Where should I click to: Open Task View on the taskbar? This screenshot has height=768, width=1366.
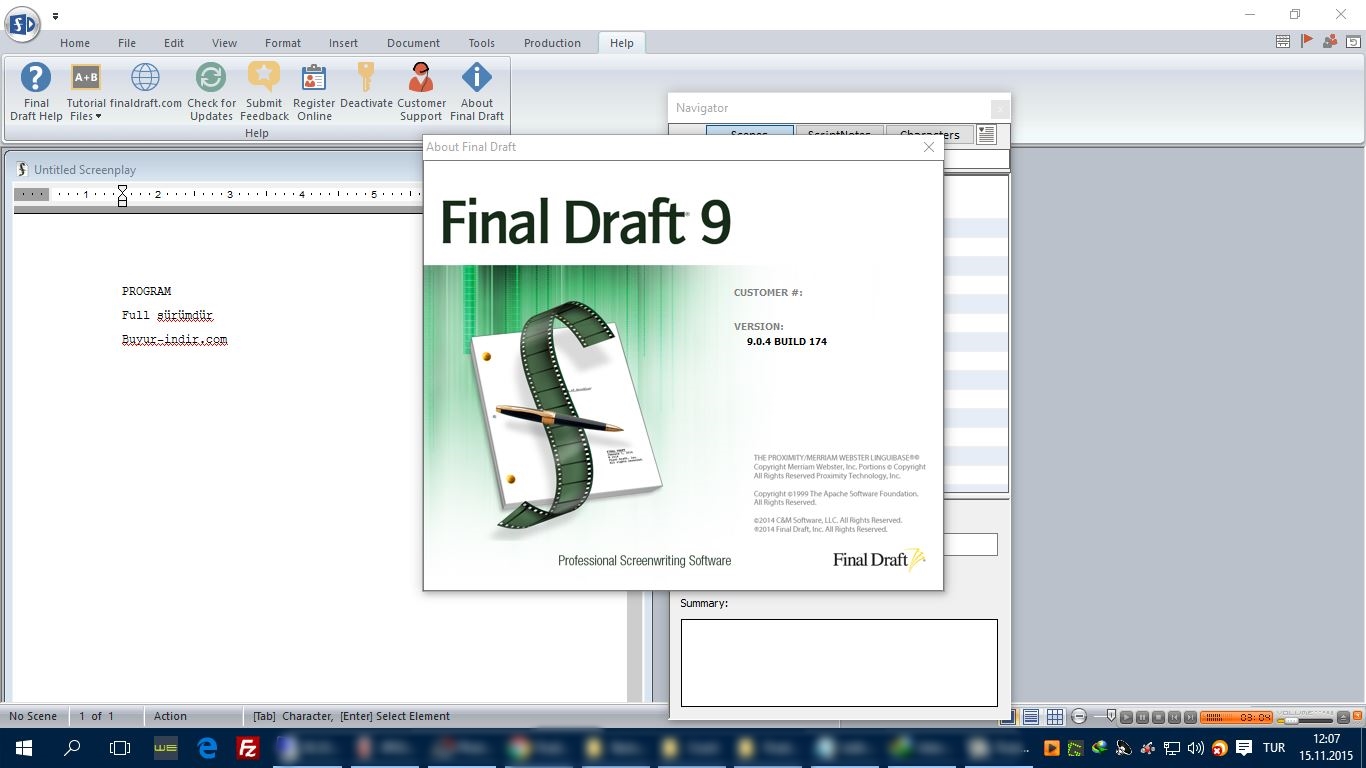(x=120, y=748)
